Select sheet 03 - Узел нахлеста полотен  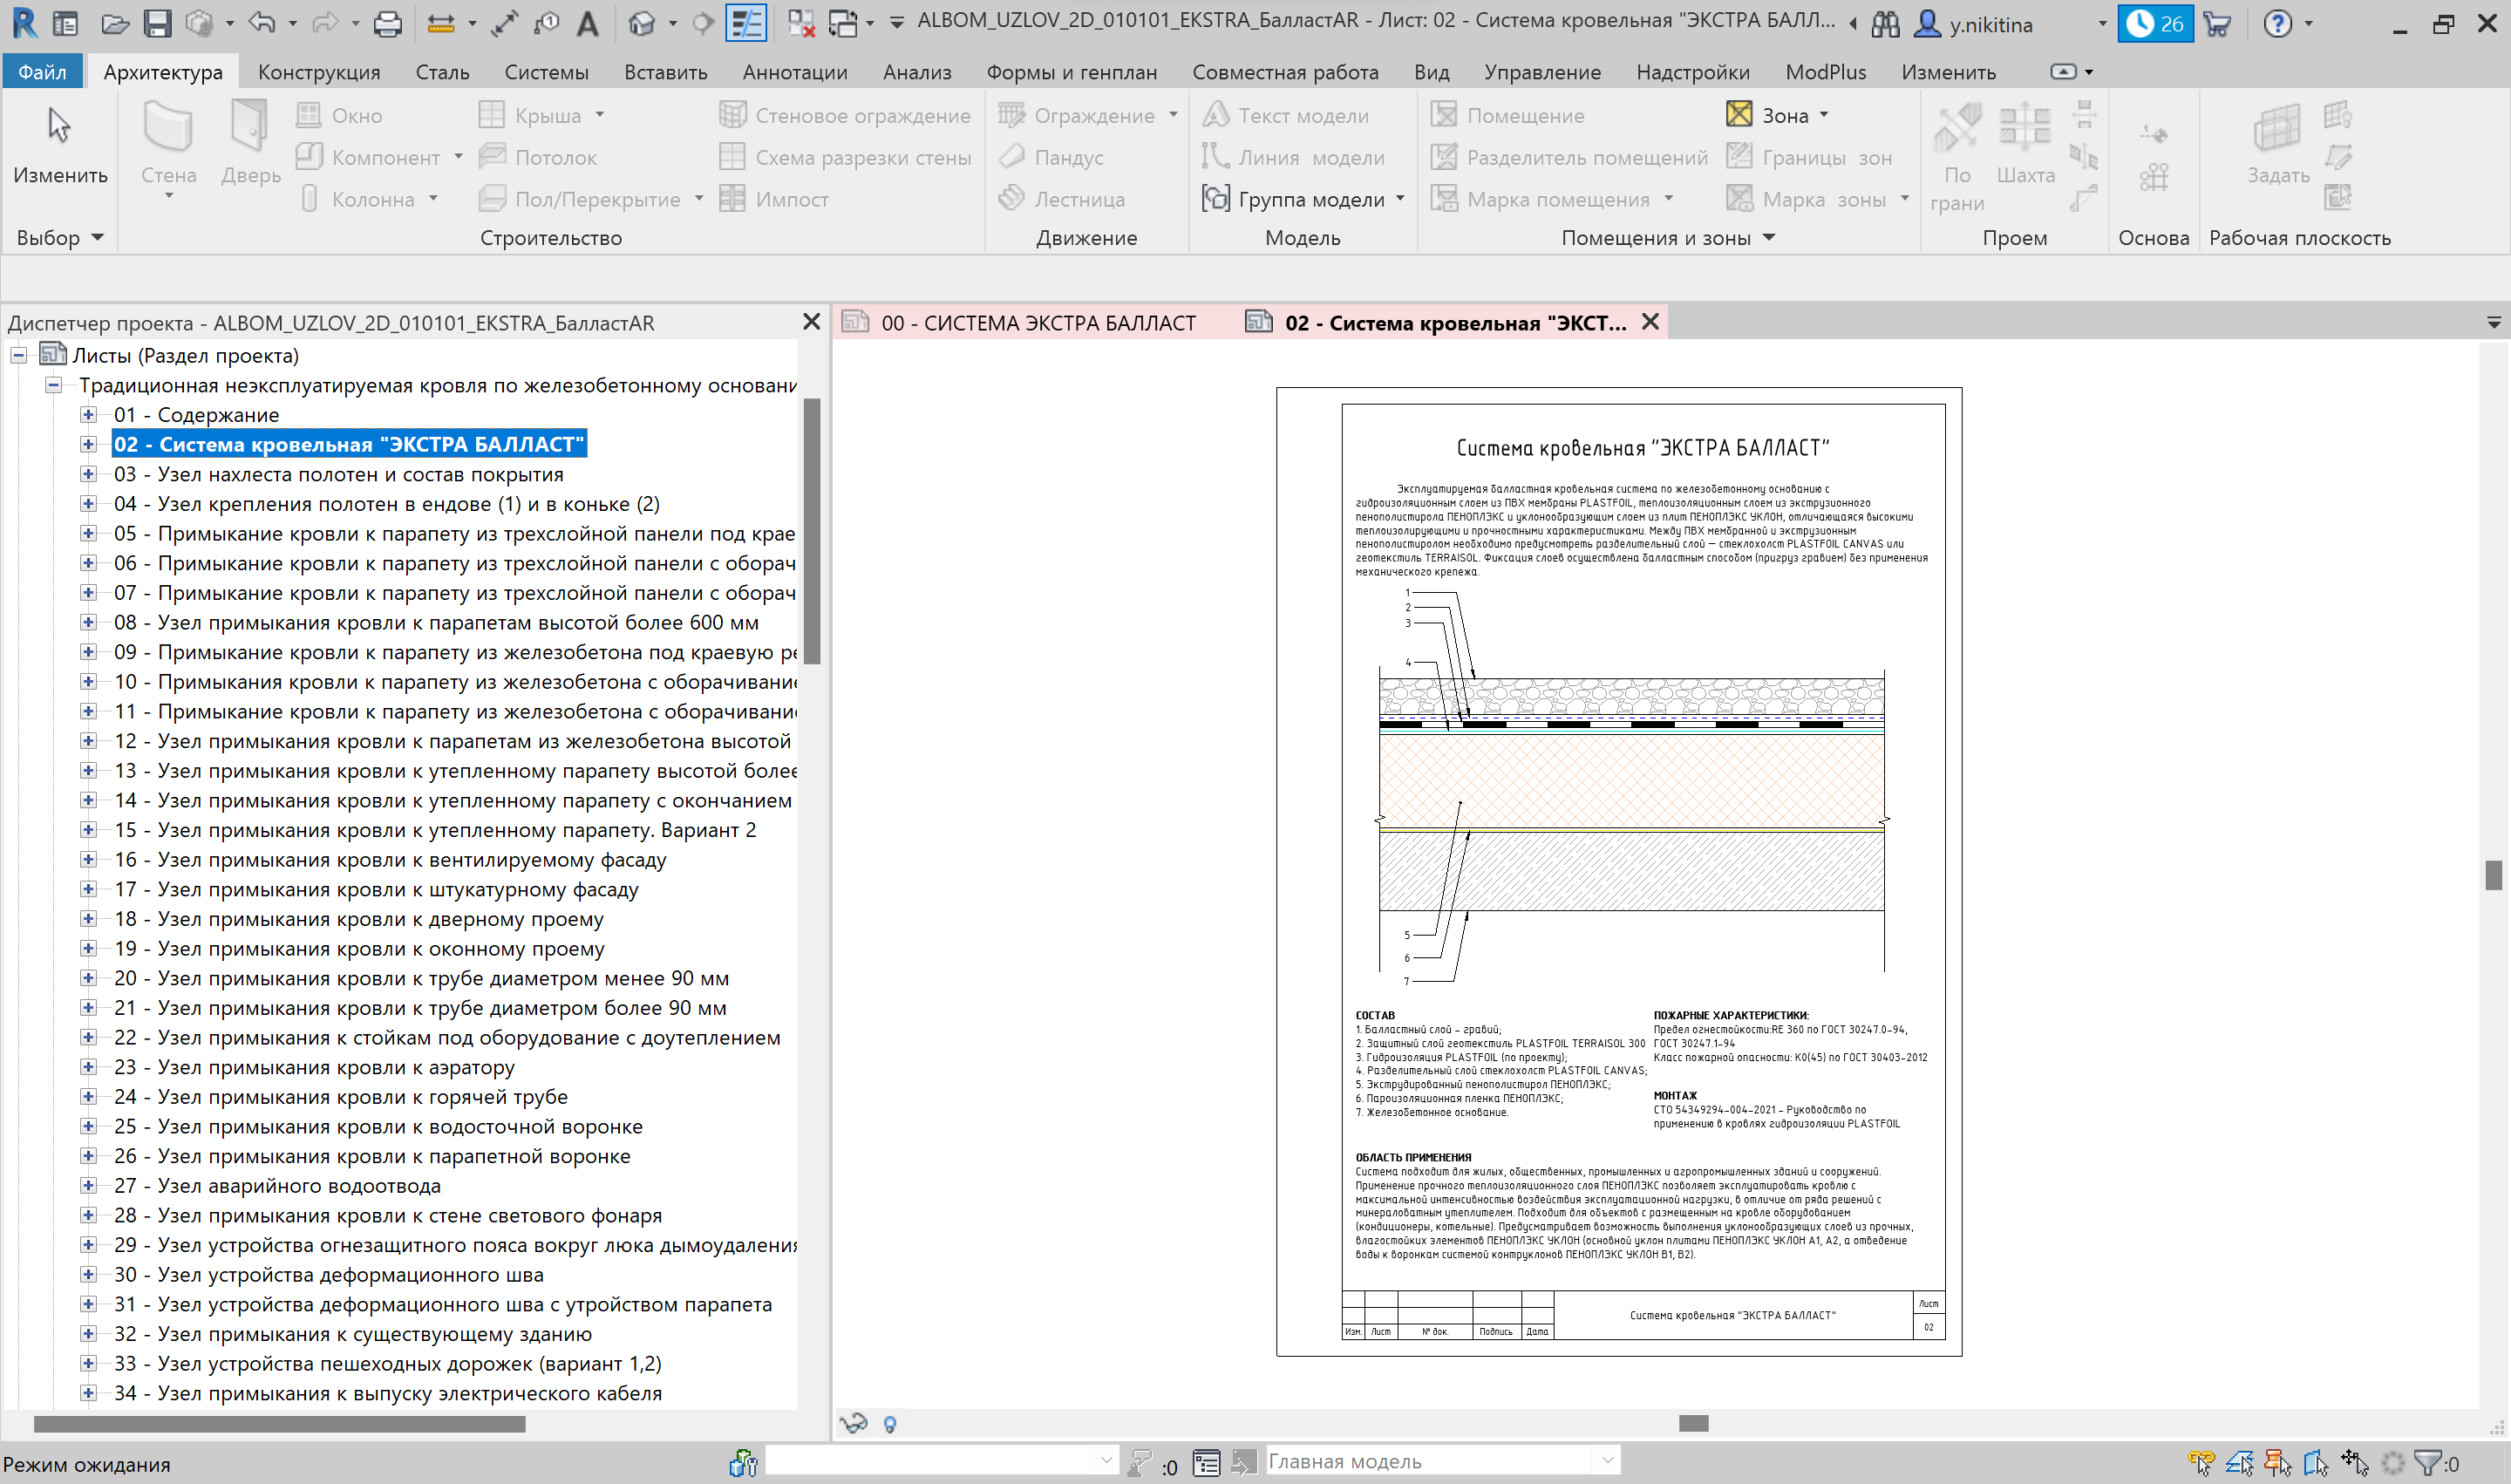click(x=338, y=474)
